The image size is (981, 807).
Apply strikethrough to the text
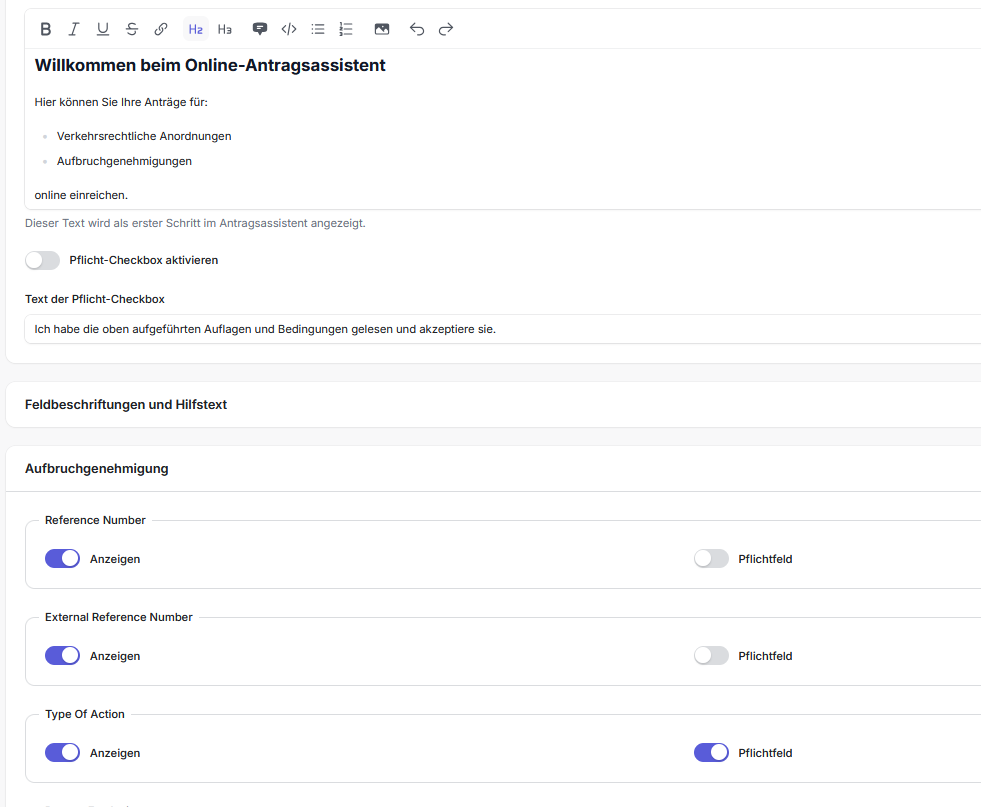[132, 29]
